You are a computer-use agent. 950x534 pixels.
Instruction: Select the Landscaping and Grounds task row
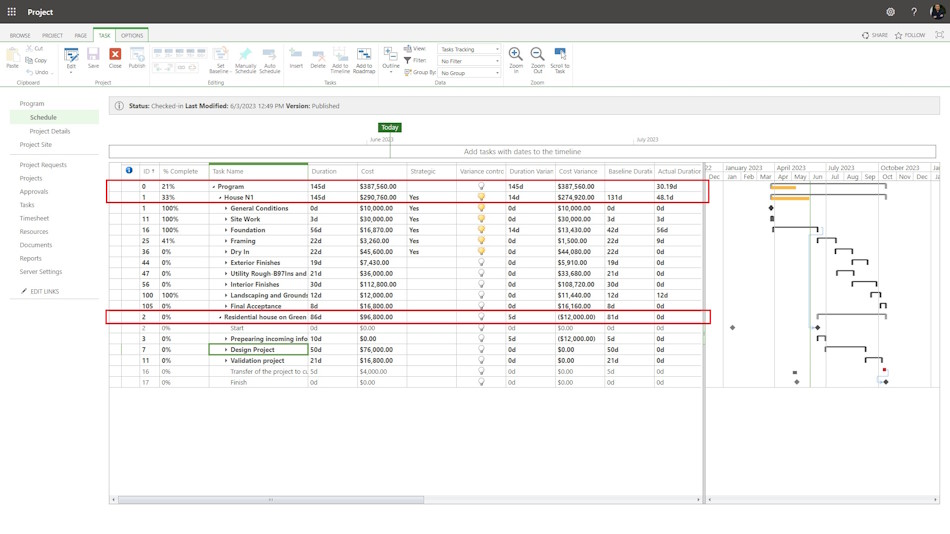pyautogui.click(x=406, y=295)
